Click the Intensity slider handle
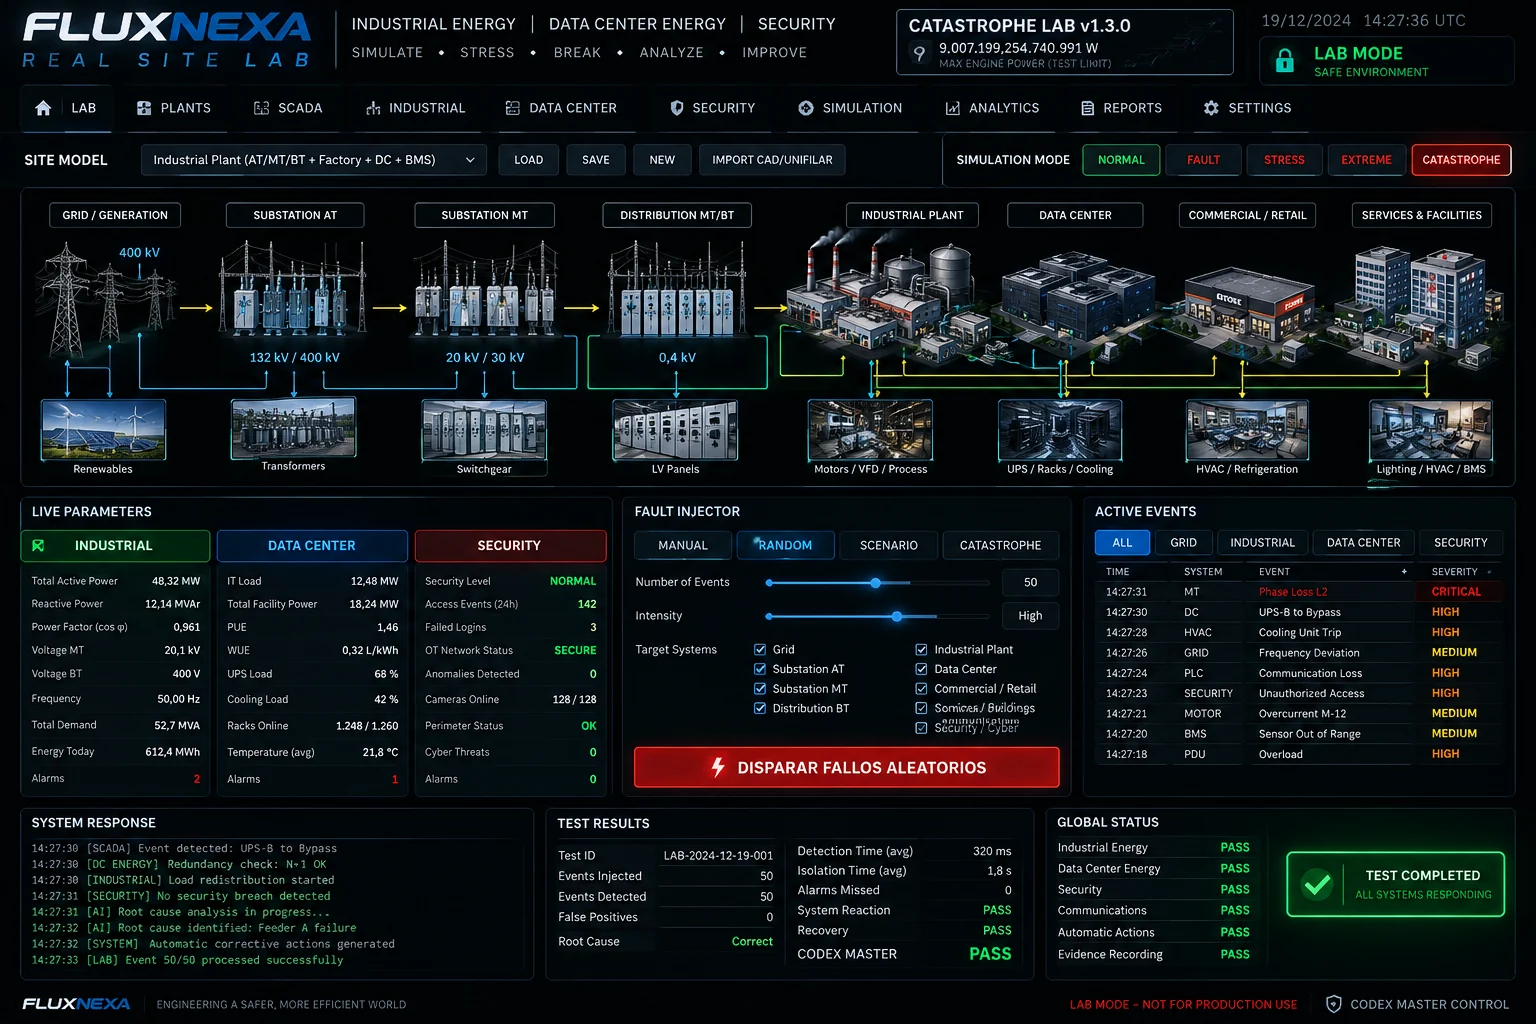This screenshot has height=1024, width=1536. pos(897,617)
